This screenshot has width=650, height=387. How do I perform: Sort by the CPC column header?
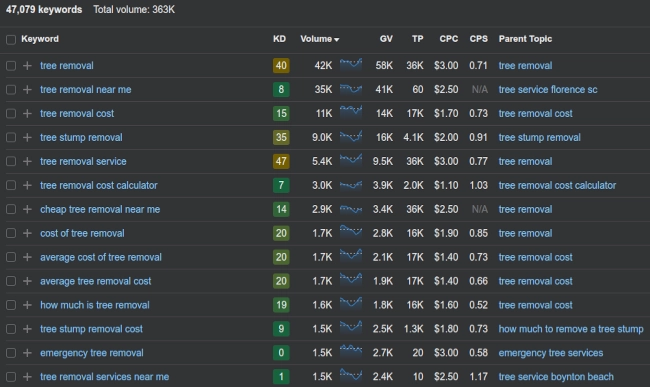449,39
